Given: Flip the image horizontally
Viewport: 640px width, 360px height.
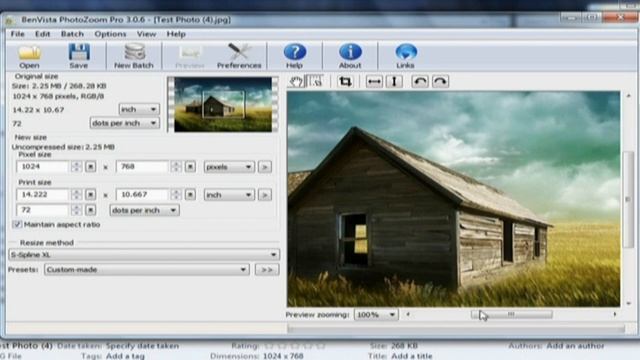Looking at the screenshot, I should pos(374,81).
